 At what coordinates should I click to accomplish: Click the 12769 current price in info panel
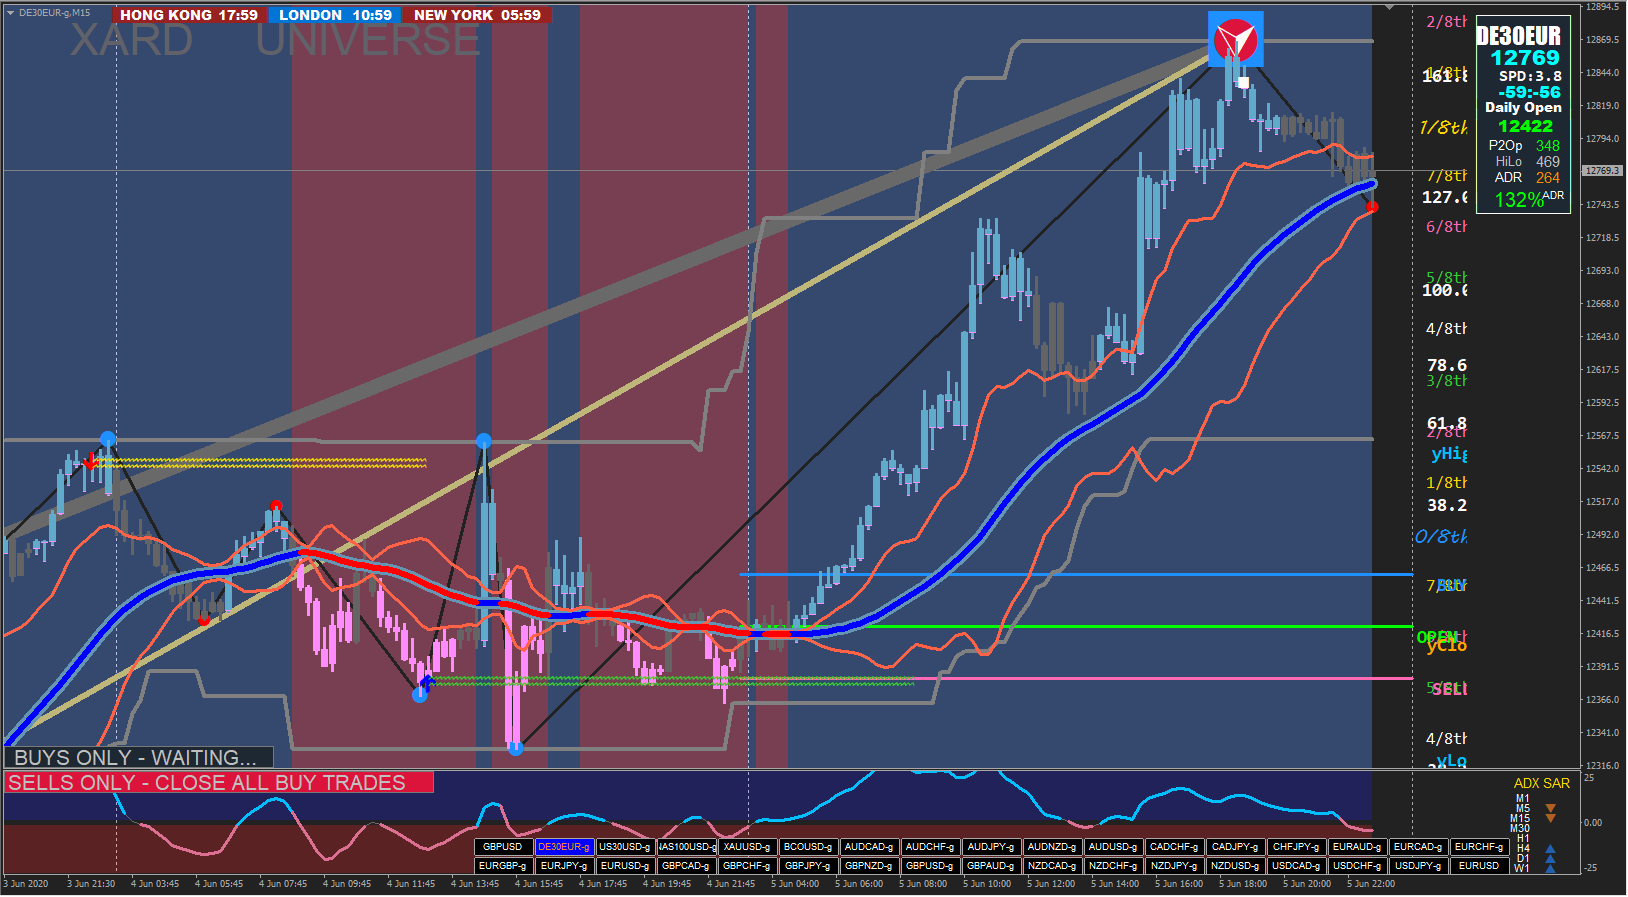coord(1525,58)
